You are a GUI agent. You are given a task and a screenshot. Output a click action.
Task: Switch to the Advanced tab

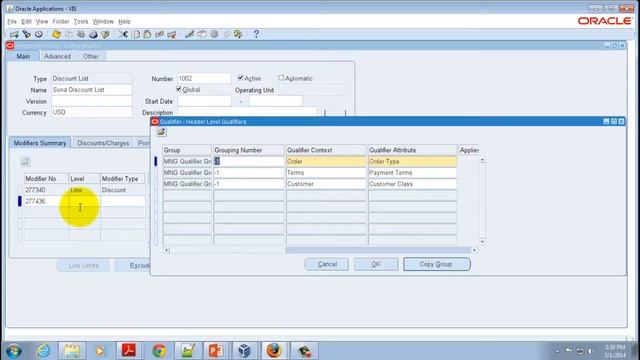tap(58, 56)
